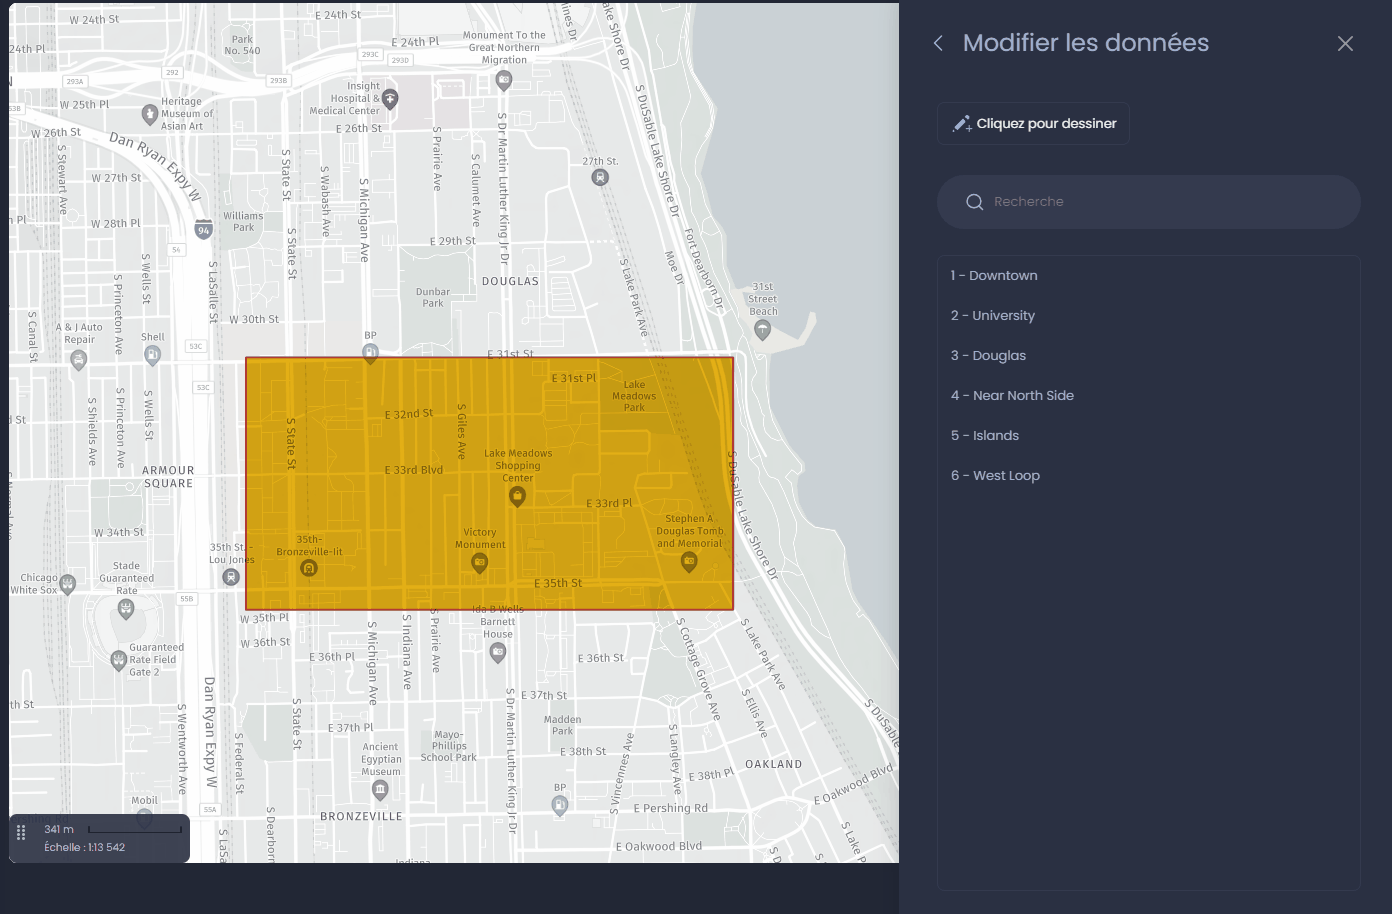Screen dimensions: 1392x914
Task: Close the Modifier les données panel
Action: 1345,43
